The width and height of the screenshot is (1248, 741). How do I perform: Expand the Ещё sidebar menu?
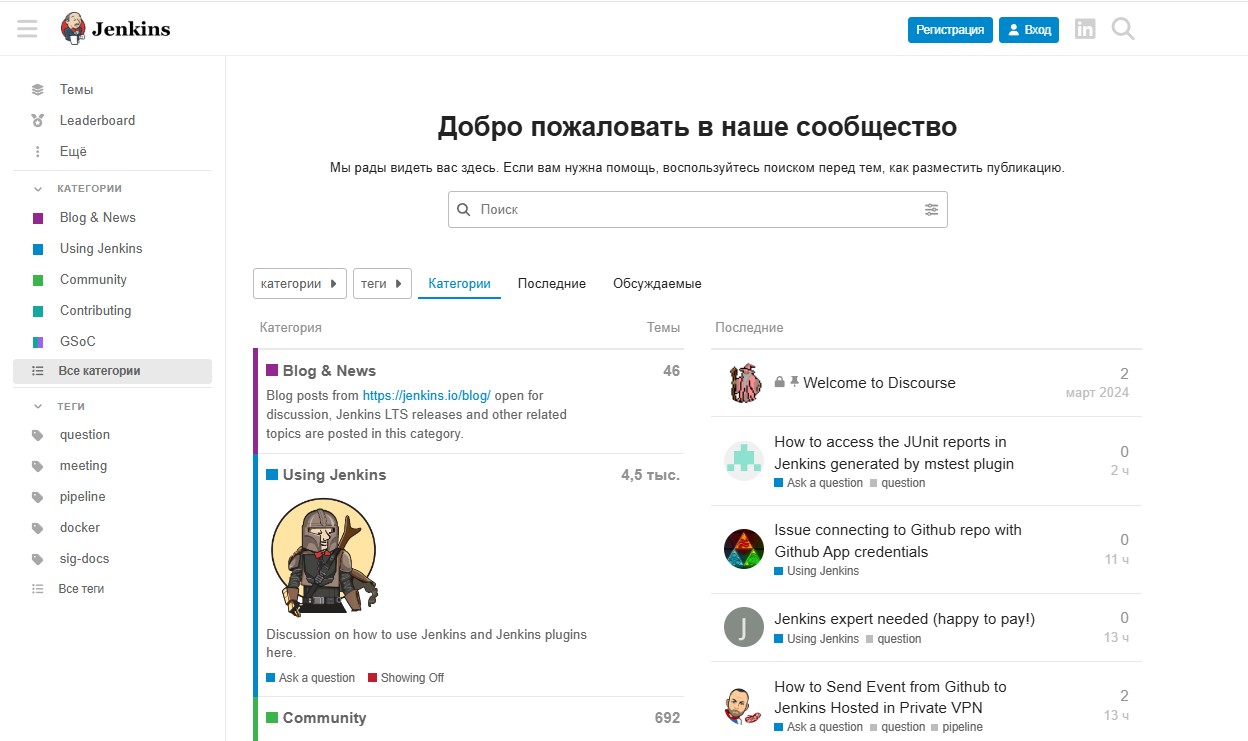click(x=73, y=152)
